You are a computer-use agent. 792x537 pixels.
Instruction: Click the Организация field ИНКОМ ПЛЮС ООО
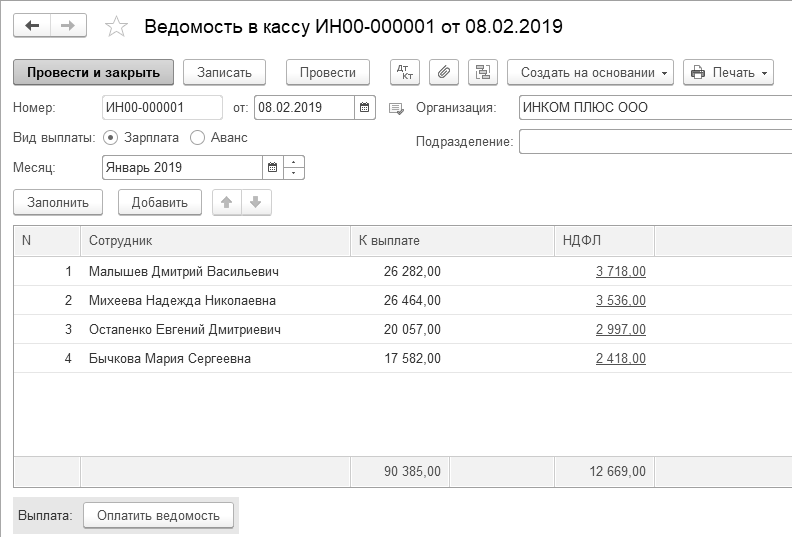[x=656, y=108]
